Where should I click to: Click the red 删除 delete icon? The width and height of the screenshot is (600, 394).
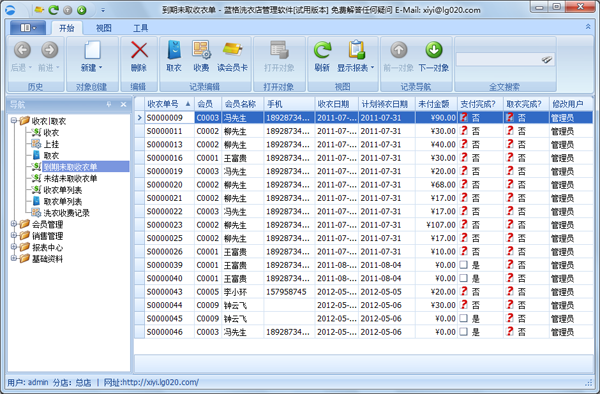[x=139, y=50]
